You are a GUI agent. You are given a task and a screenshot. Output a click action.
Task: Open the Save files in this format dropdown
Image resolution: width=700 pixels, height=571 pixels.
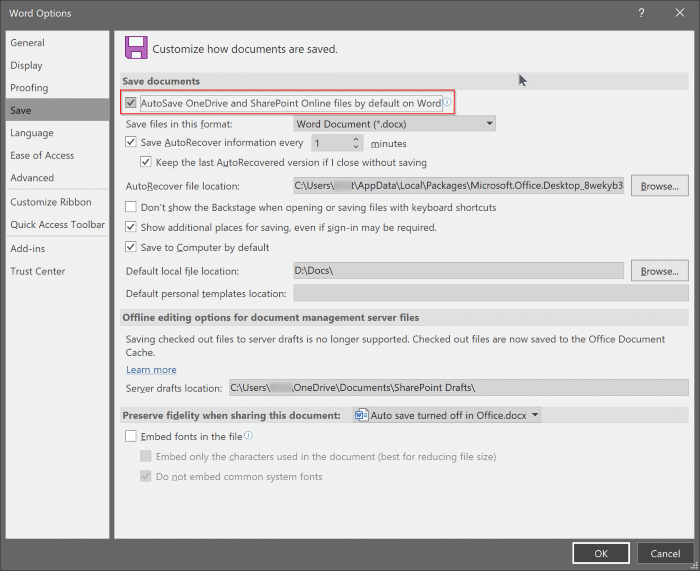[394, 124]
